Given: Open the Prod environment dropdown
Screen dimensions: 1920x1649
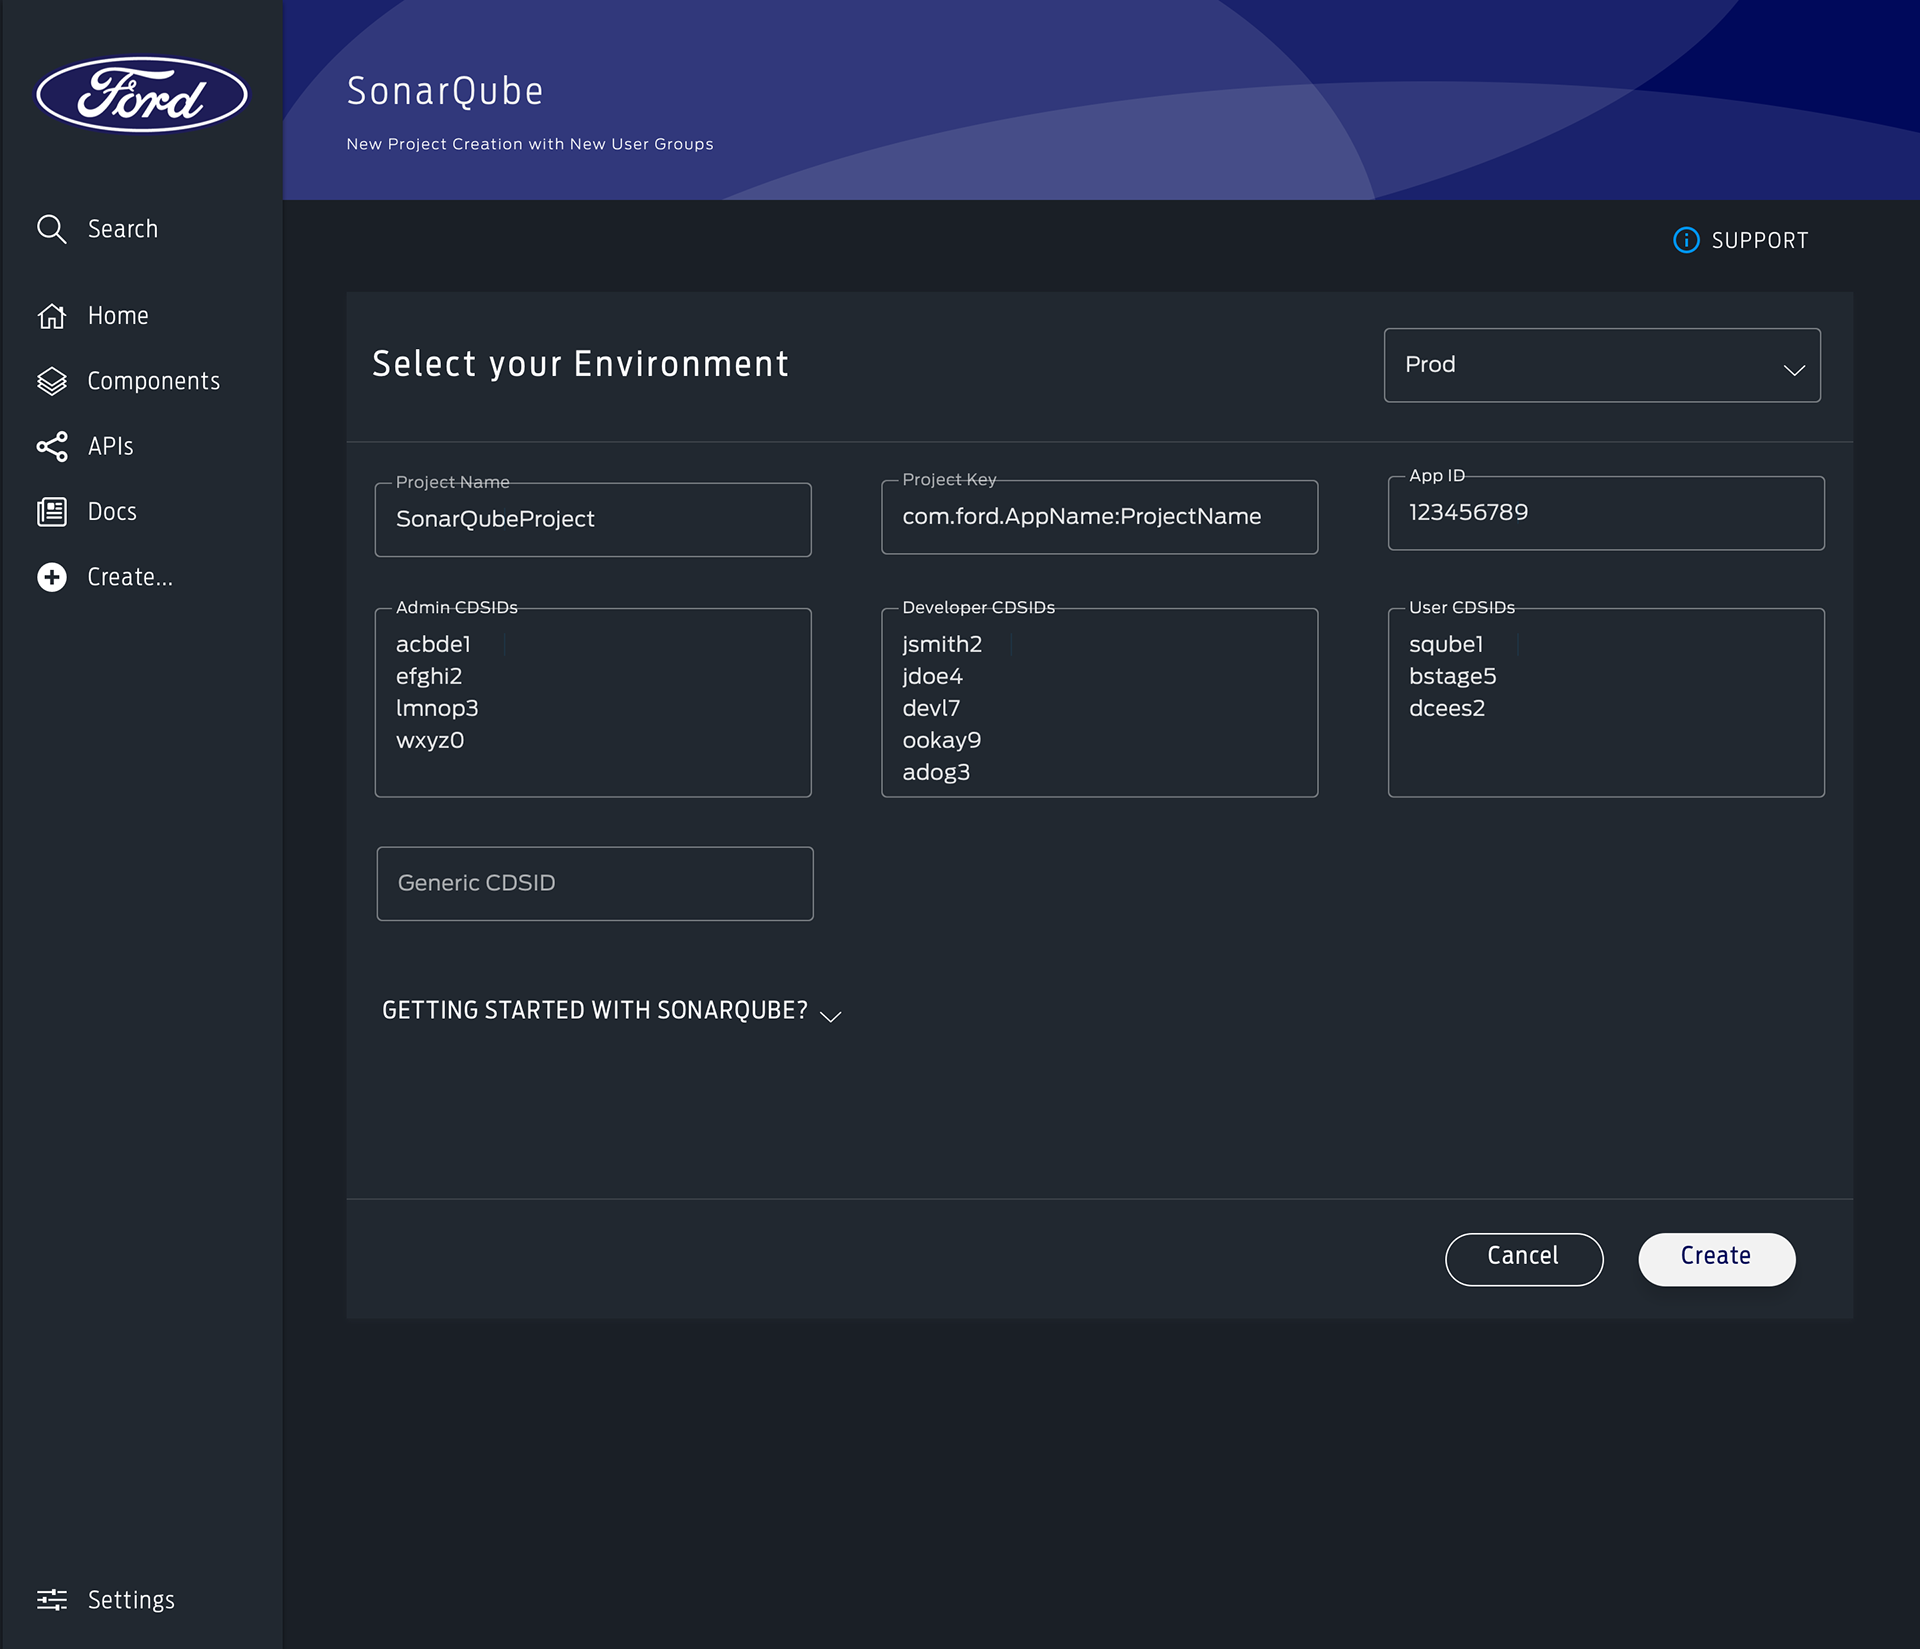Looking at the screenshot, I should [1602, 365].
